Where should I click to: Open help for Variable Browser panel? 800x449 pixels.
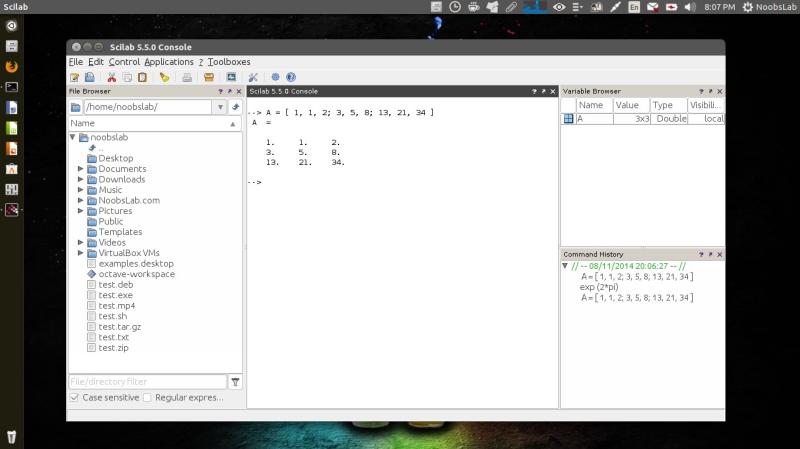coord(701,91)
